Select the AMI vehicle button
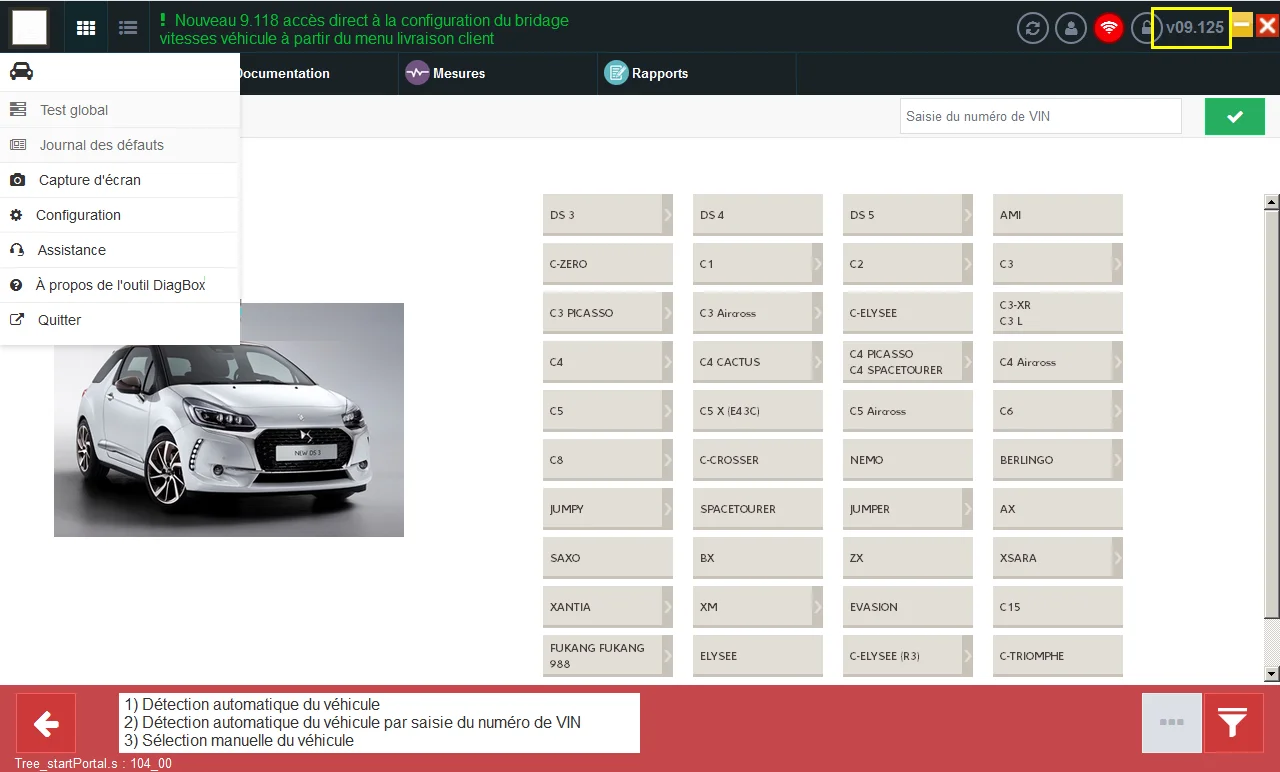Screen dimensions: 1280x772 [x=1058, y=215]
